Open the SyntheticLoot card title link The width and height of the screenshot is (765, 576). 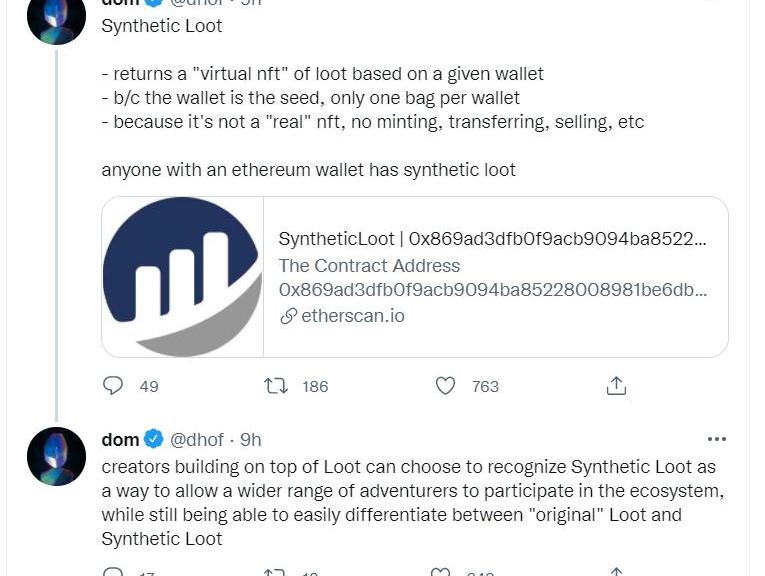(x=492, y=239)
